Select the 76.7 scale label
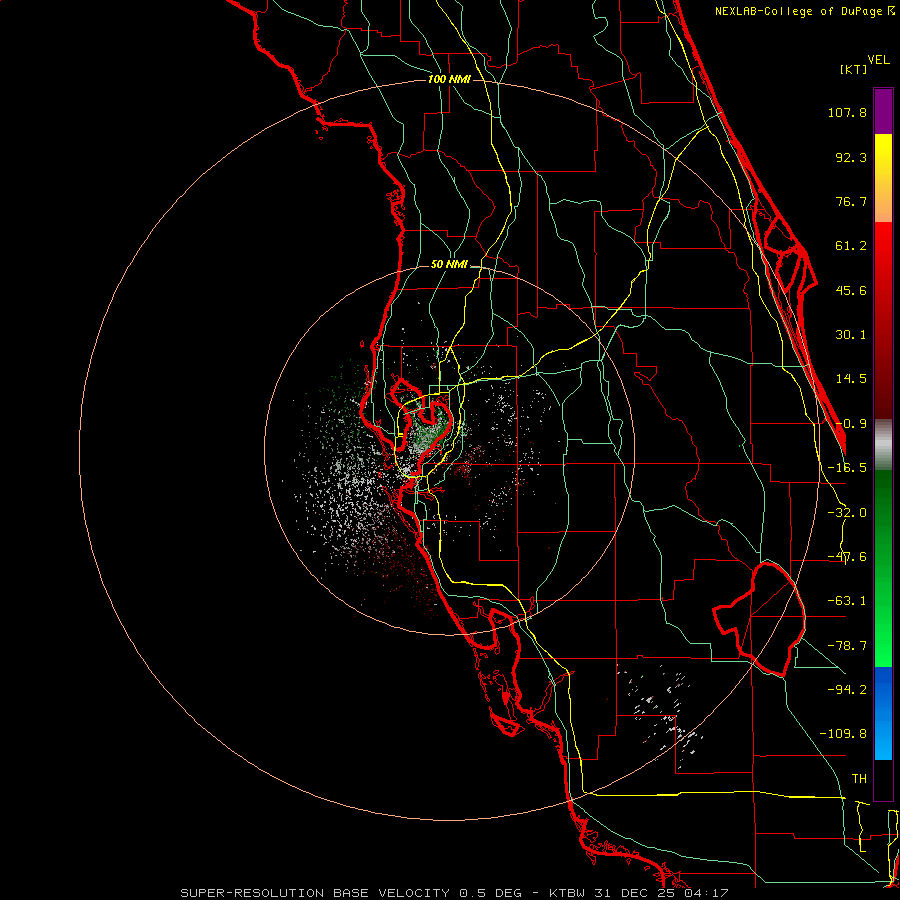 click(851, 201)
